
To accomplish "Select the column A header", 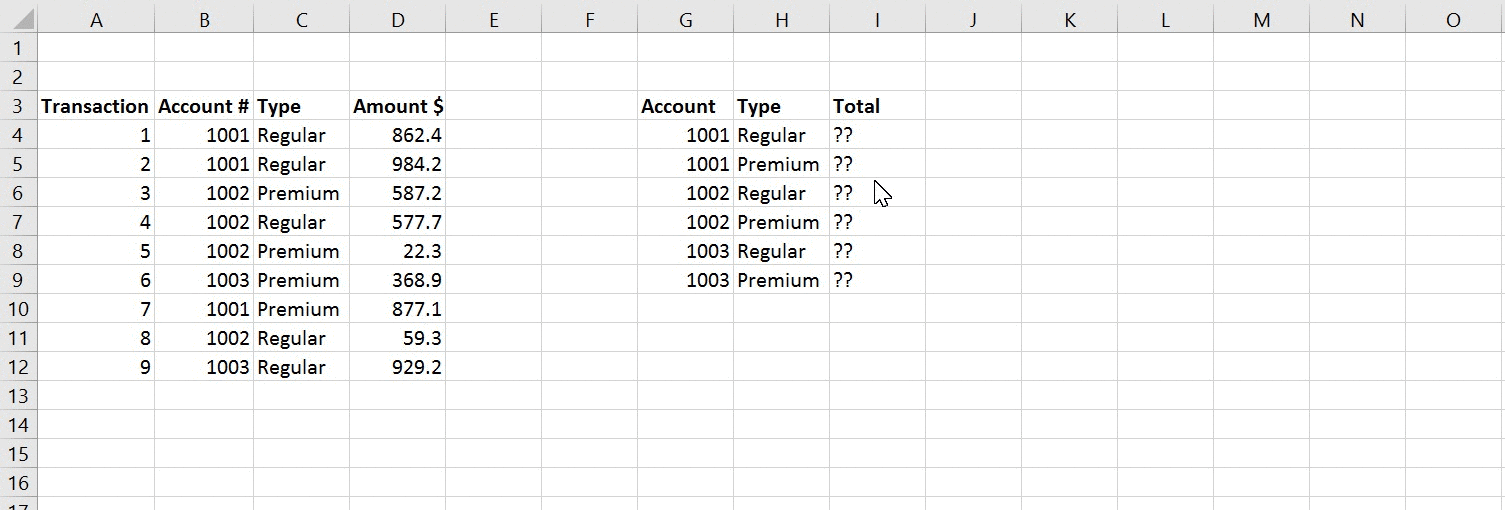I will point(96,20).
